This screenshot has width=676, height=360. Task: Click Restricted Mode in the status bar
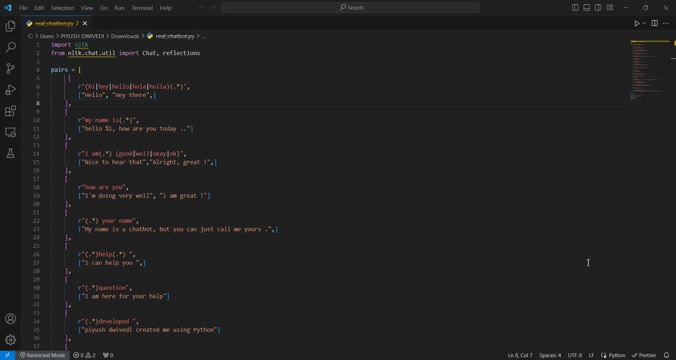(x=42, y=355)
